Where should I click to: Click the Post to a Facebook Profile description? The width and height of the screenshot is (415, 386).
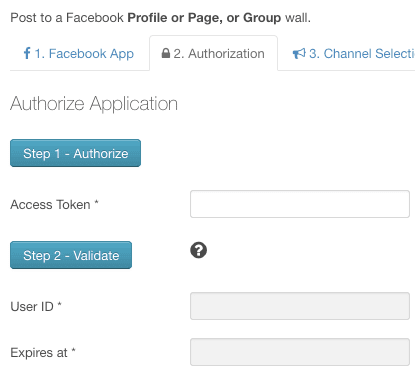160,18
